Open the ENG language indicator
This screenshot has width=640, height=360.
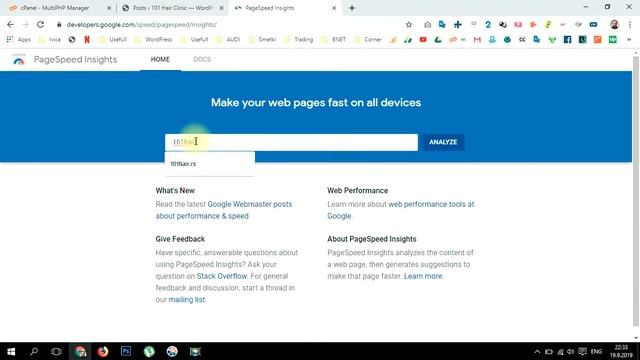(x=596, y=352)
